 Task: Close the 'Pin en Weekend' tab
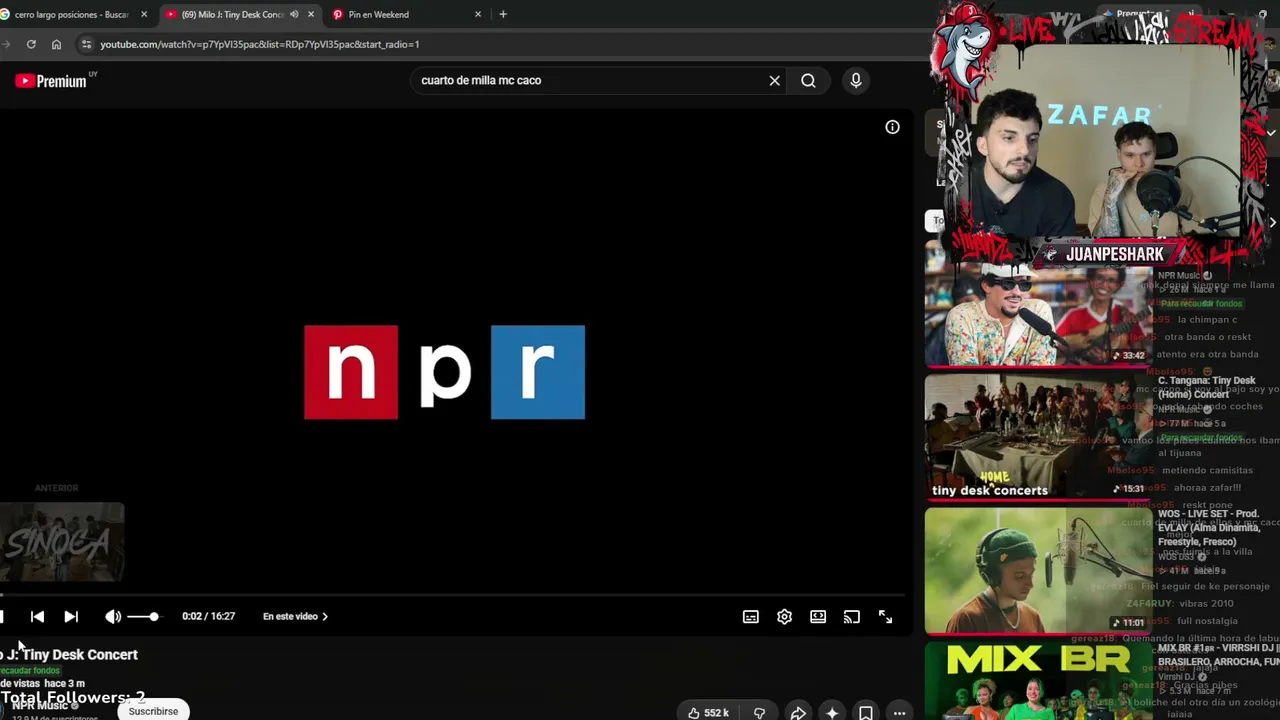[x=478, y=15]
